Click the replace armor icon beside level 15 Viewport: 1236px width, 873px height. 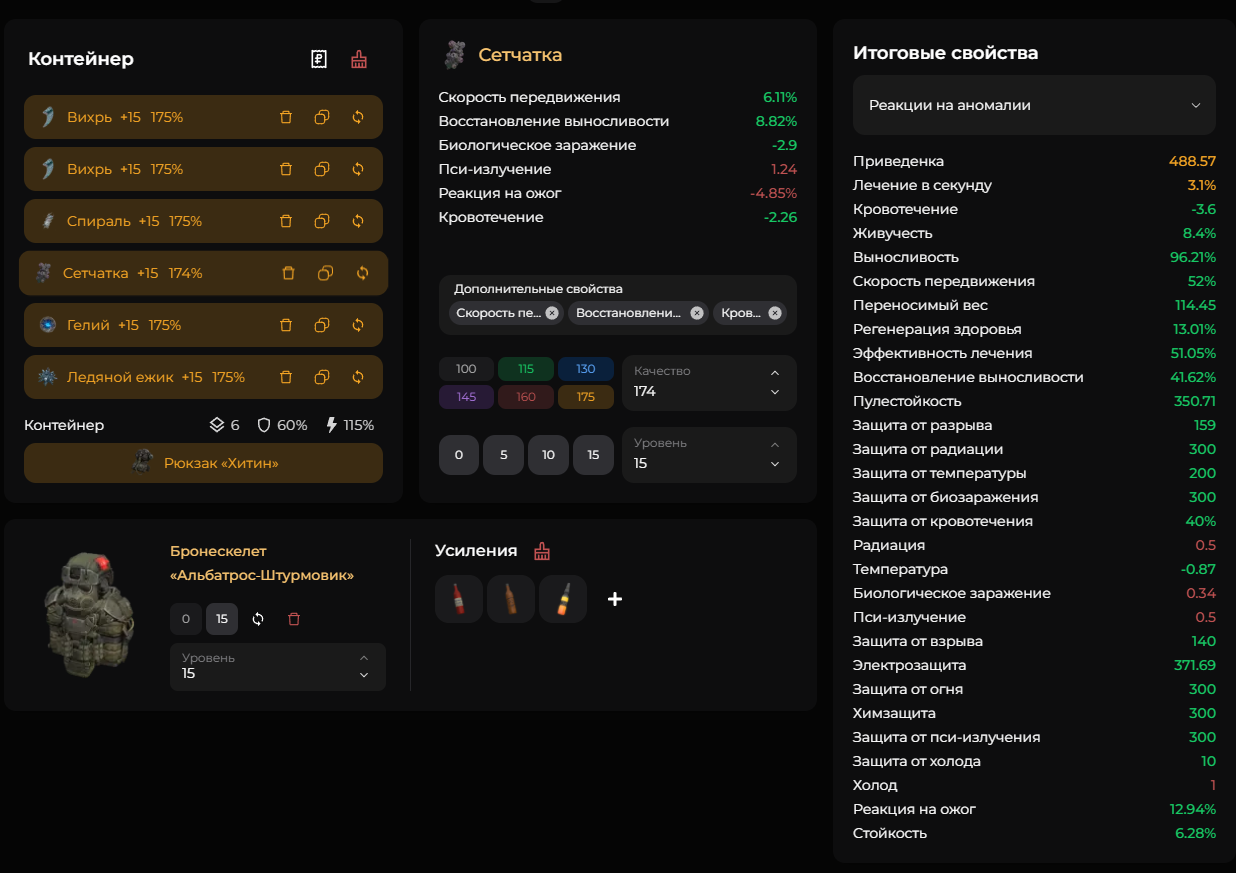258,619
